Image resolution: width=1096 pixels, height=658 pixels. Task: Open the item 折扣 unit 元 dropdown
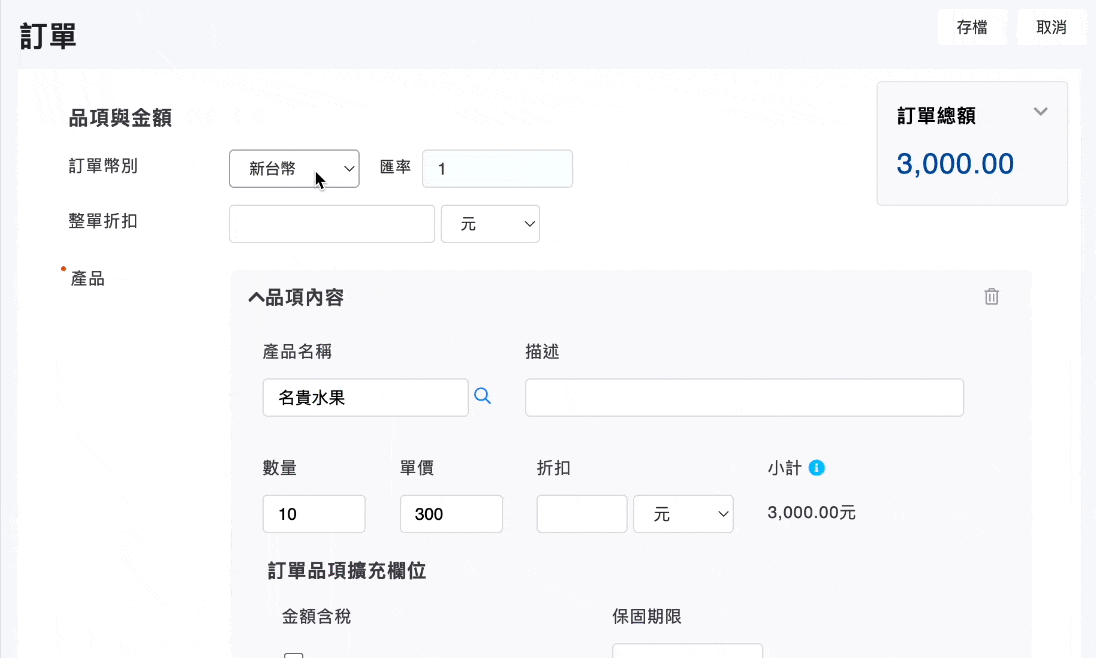[683, 514]
